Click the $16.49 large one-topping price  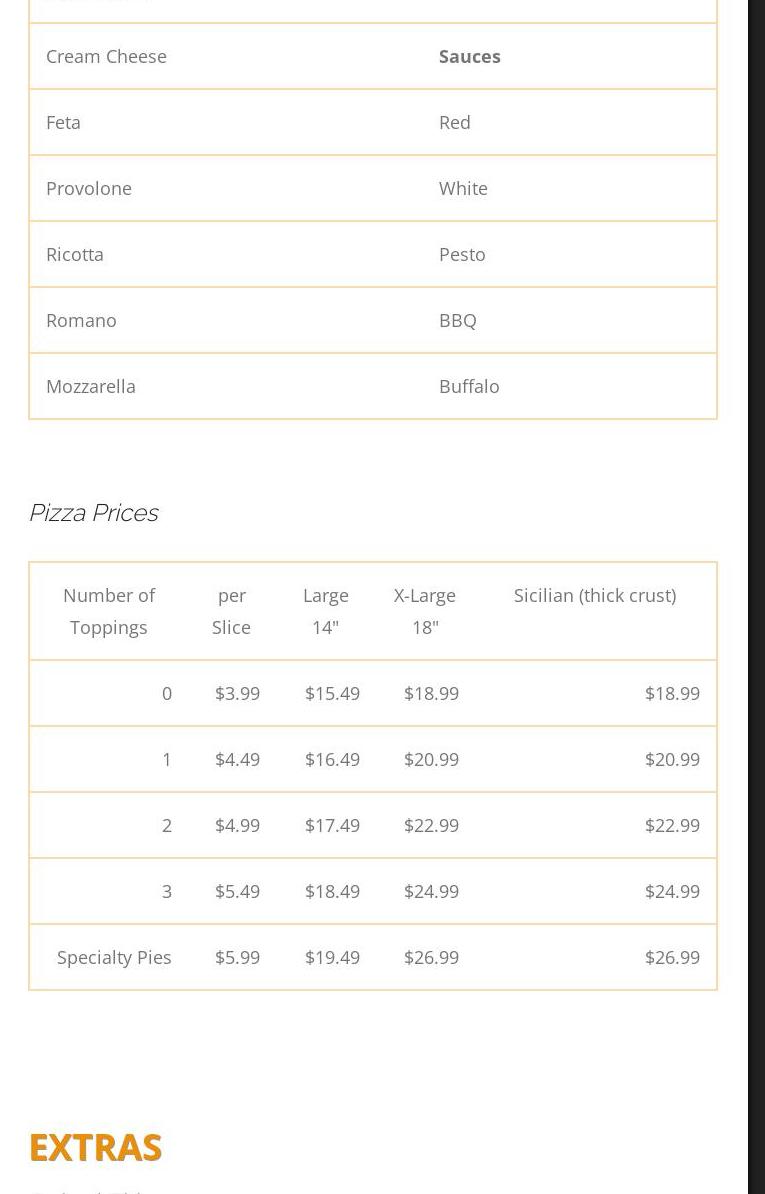pos(332,759)
